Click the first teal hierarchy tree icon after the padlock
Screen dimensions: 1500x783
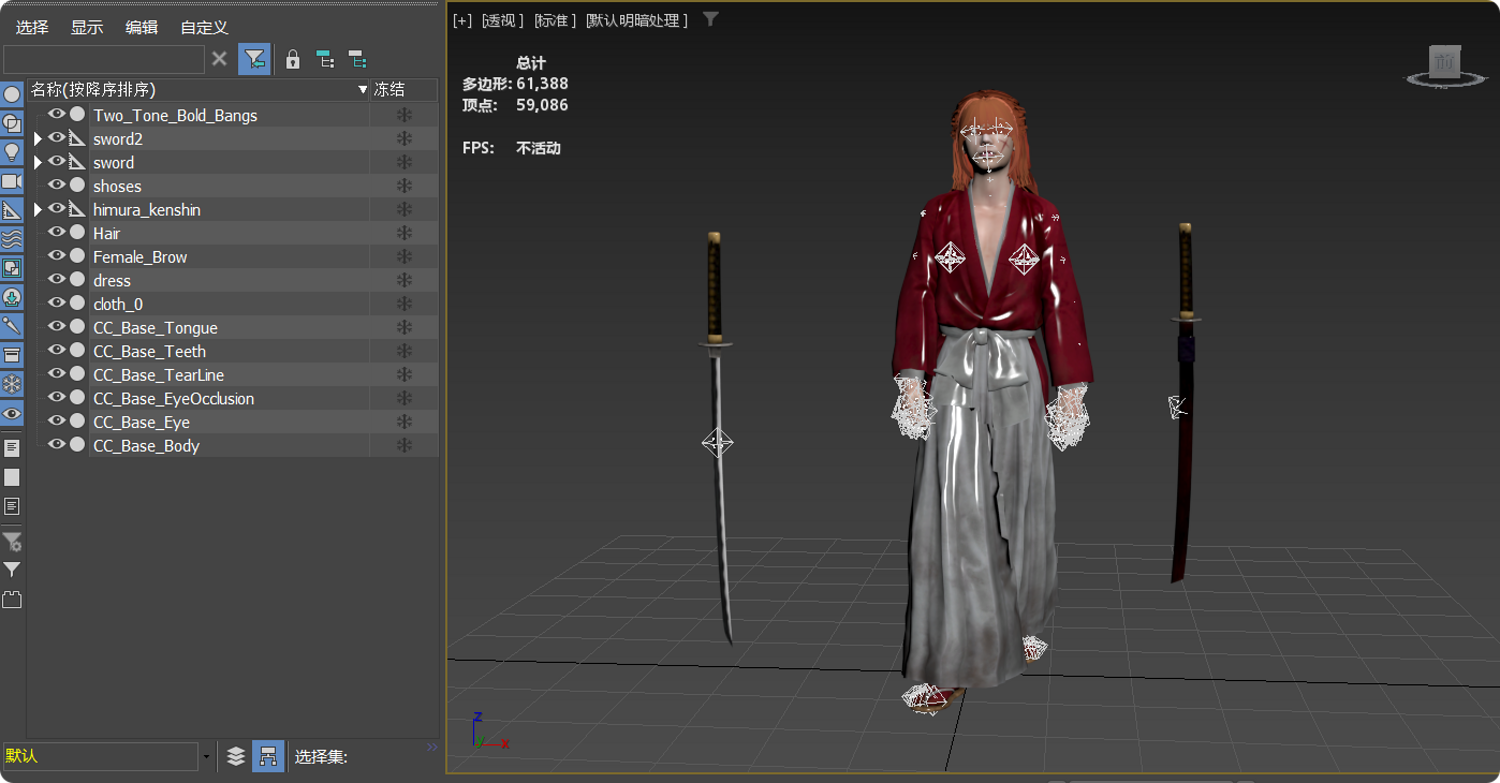(x=325, y=59)
